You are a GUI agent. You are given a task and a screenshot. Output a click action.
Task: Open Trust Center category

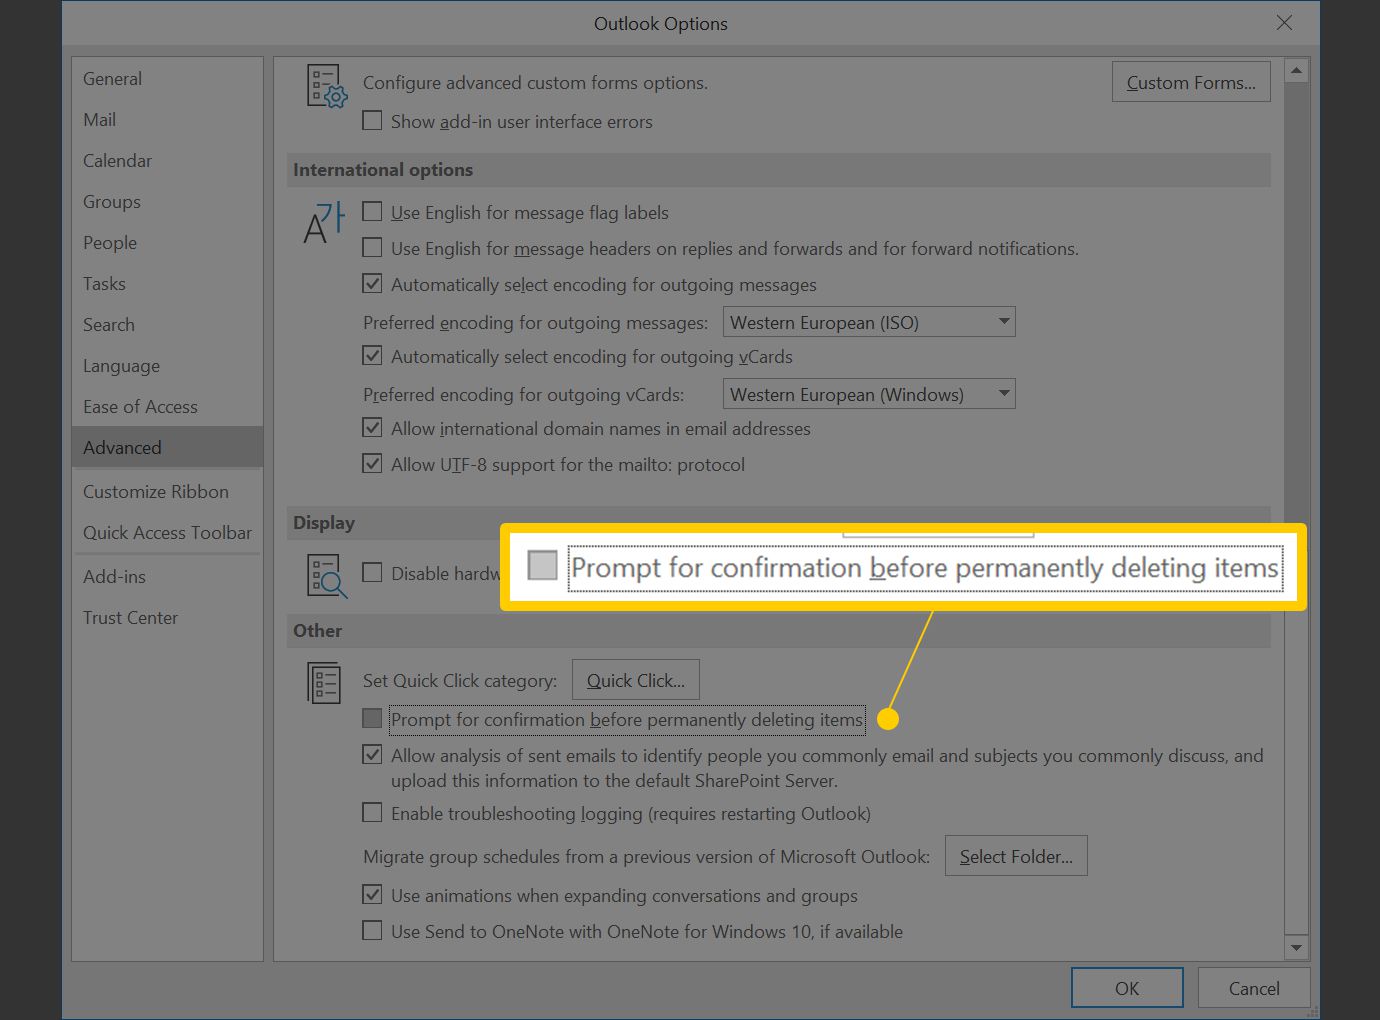[167, 617]
